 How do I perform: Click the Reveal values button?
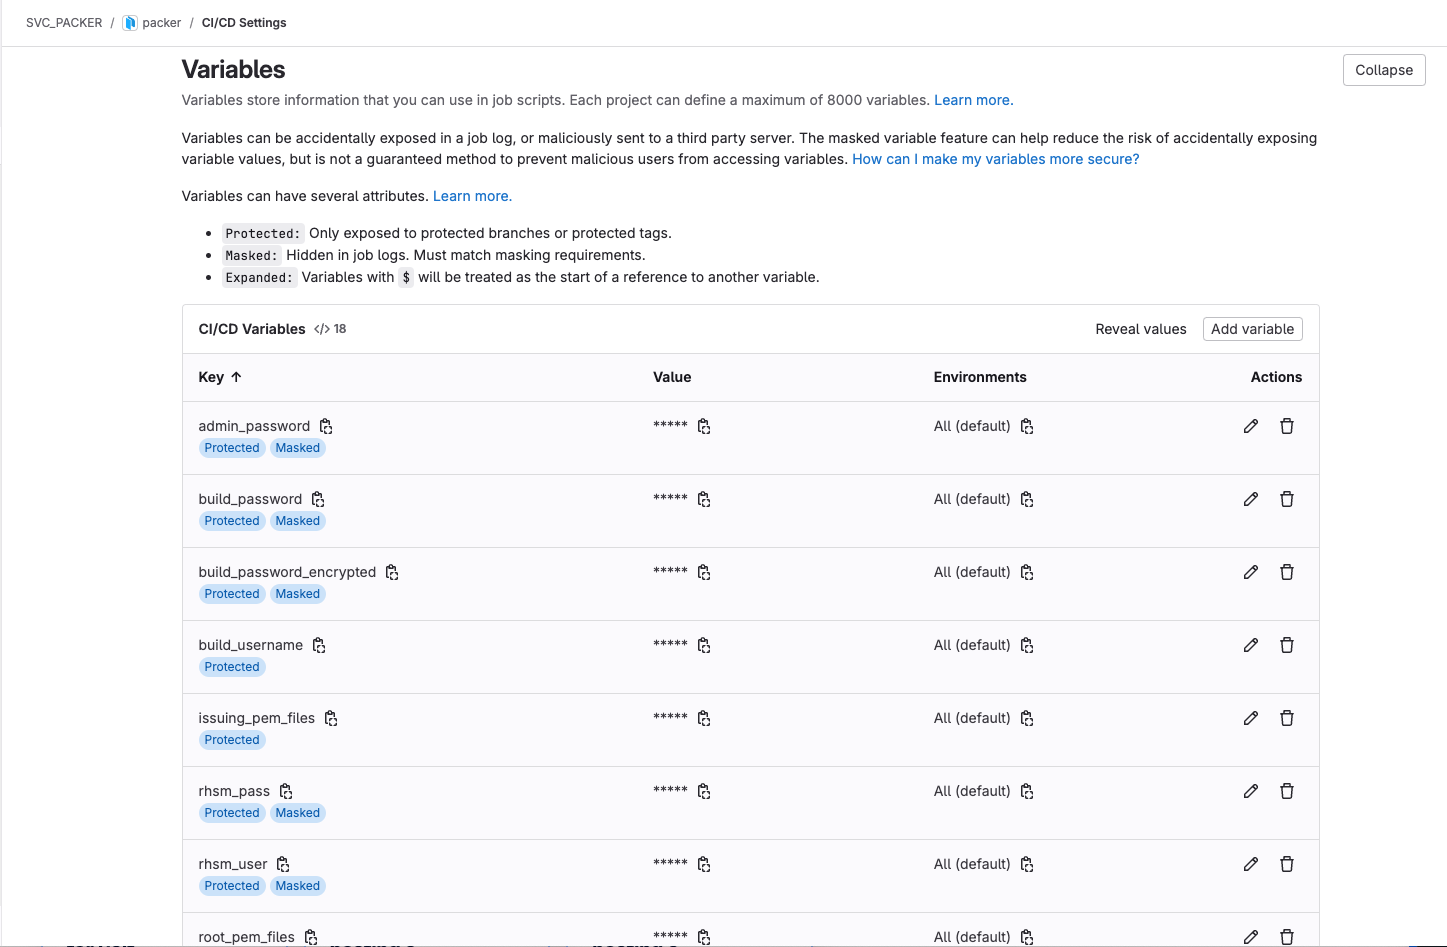tap(1140, 328)
